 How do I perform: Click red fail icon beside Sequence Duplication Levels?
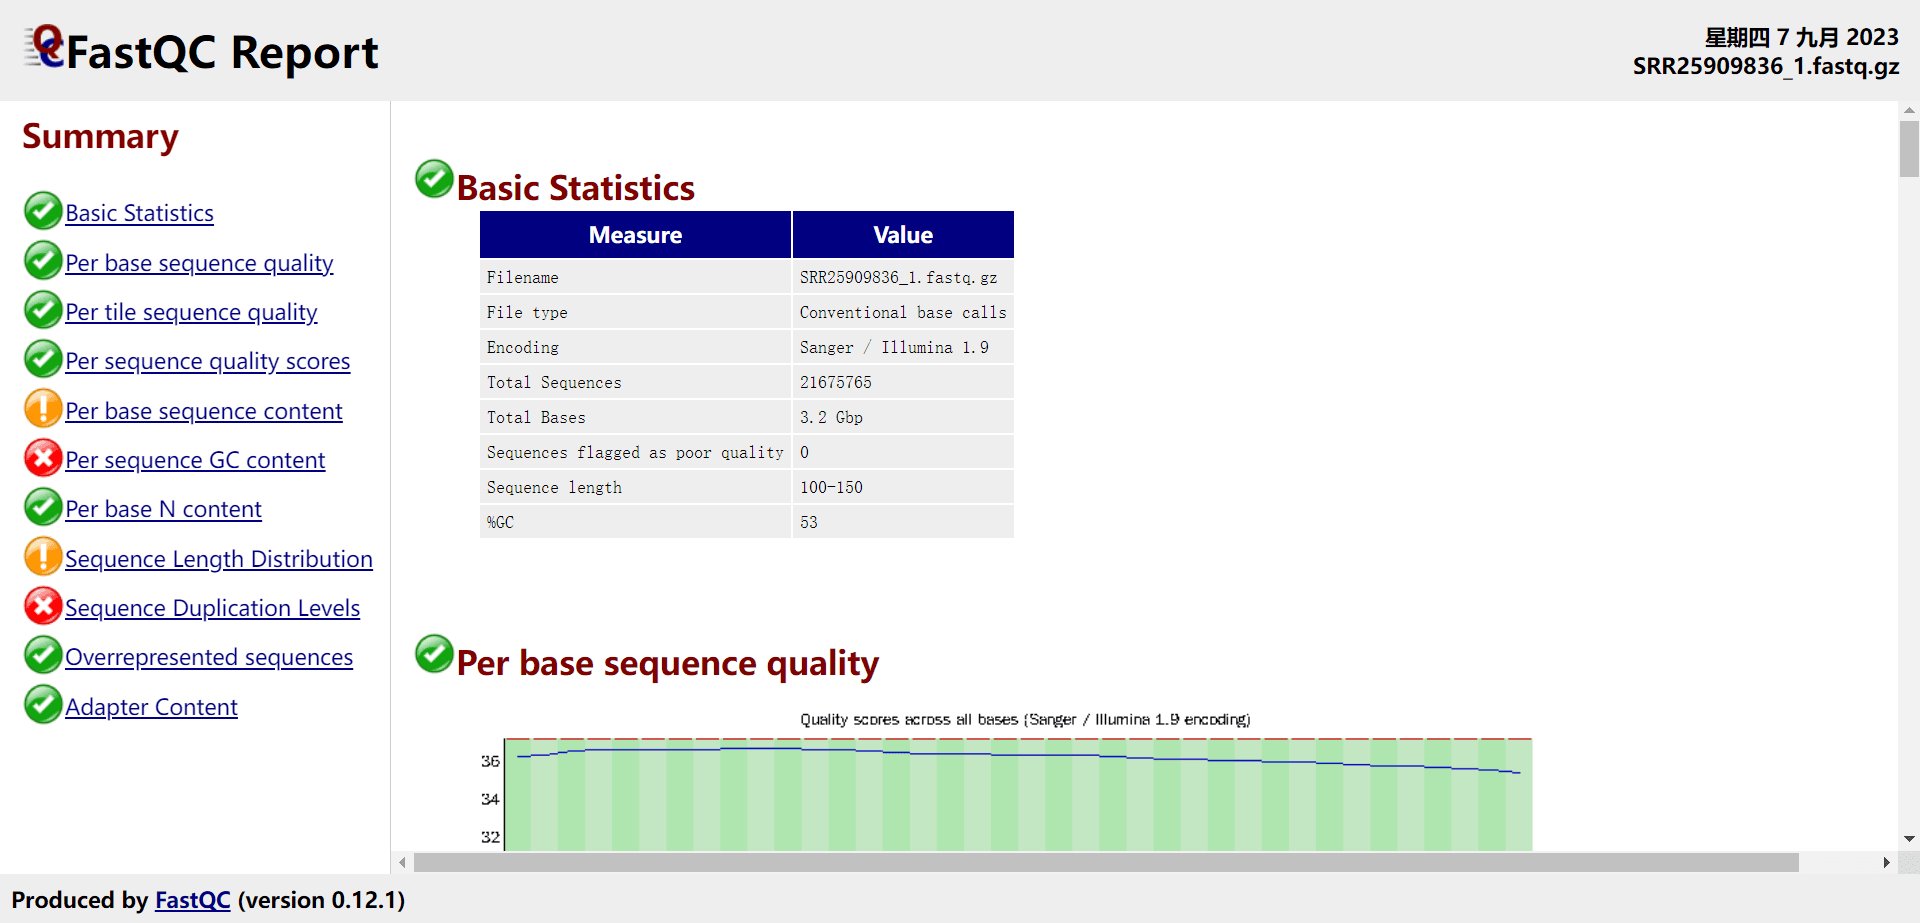coord(43,606)
